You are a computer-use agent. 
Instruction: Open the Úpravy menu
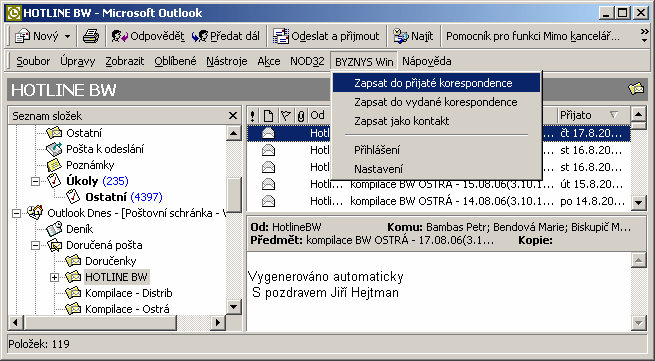pyautogui.click(x=78, y=61)
